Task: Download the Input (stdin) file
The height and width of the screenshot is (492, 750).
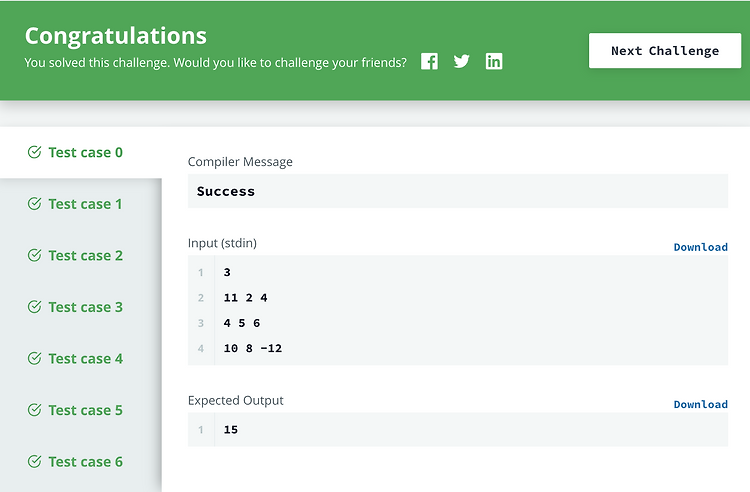Action: tap(701, 247)
